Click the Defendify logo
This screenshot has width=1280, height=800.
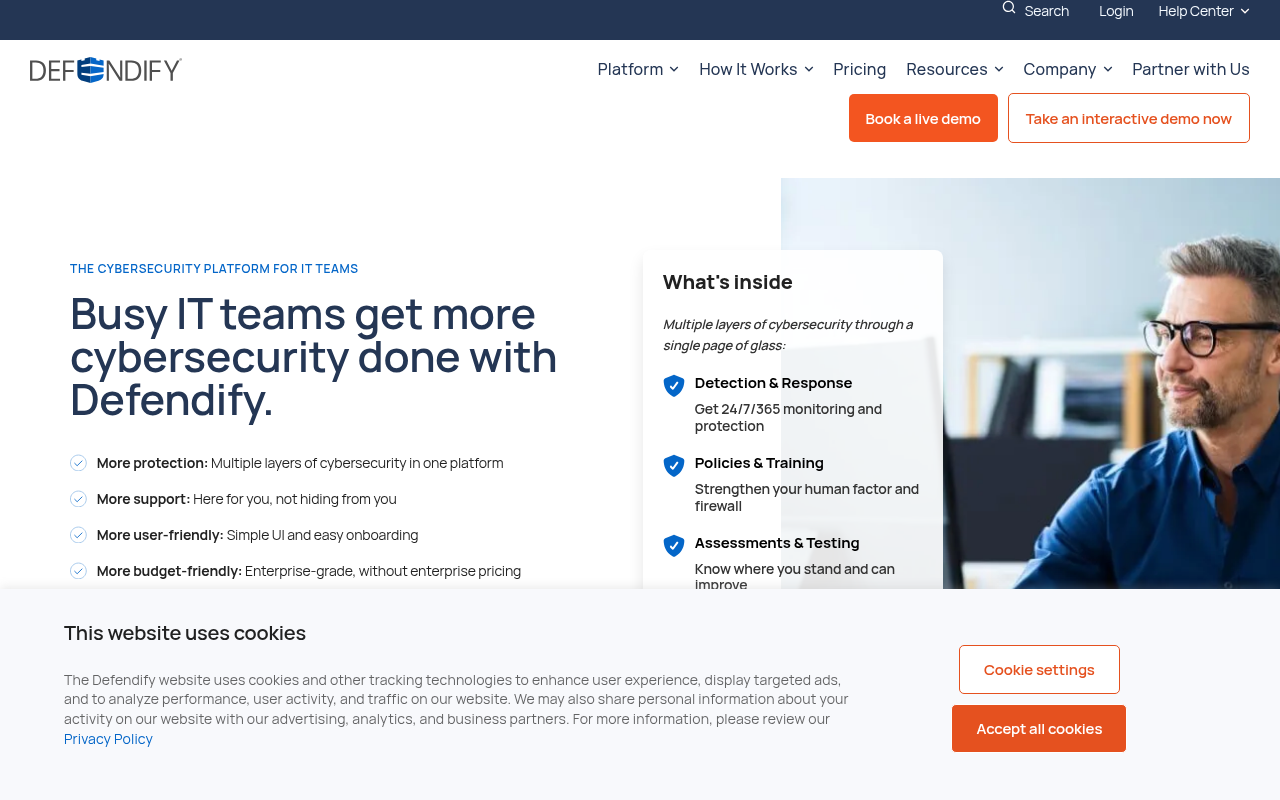106,70
